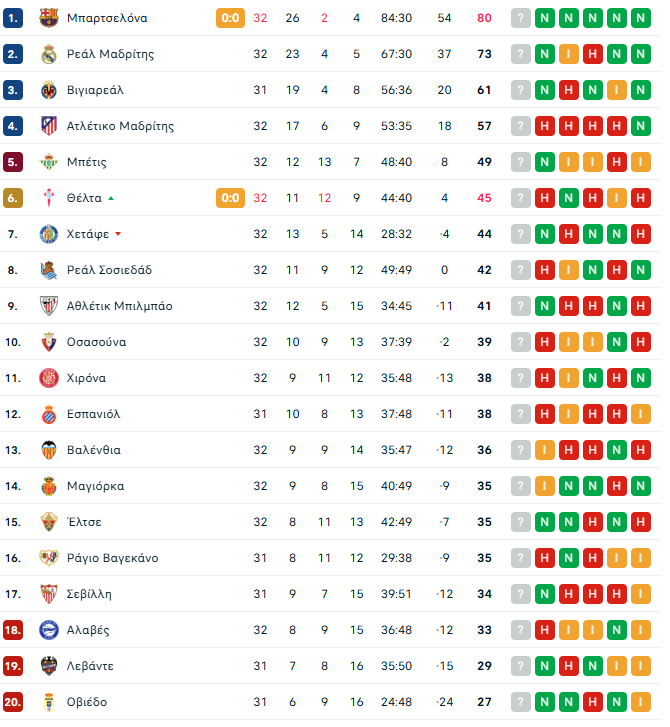670x727 pixels.
Task: Open the Ράγιο Βαγεκάνο team page
Action: click(x=112, y=558)
